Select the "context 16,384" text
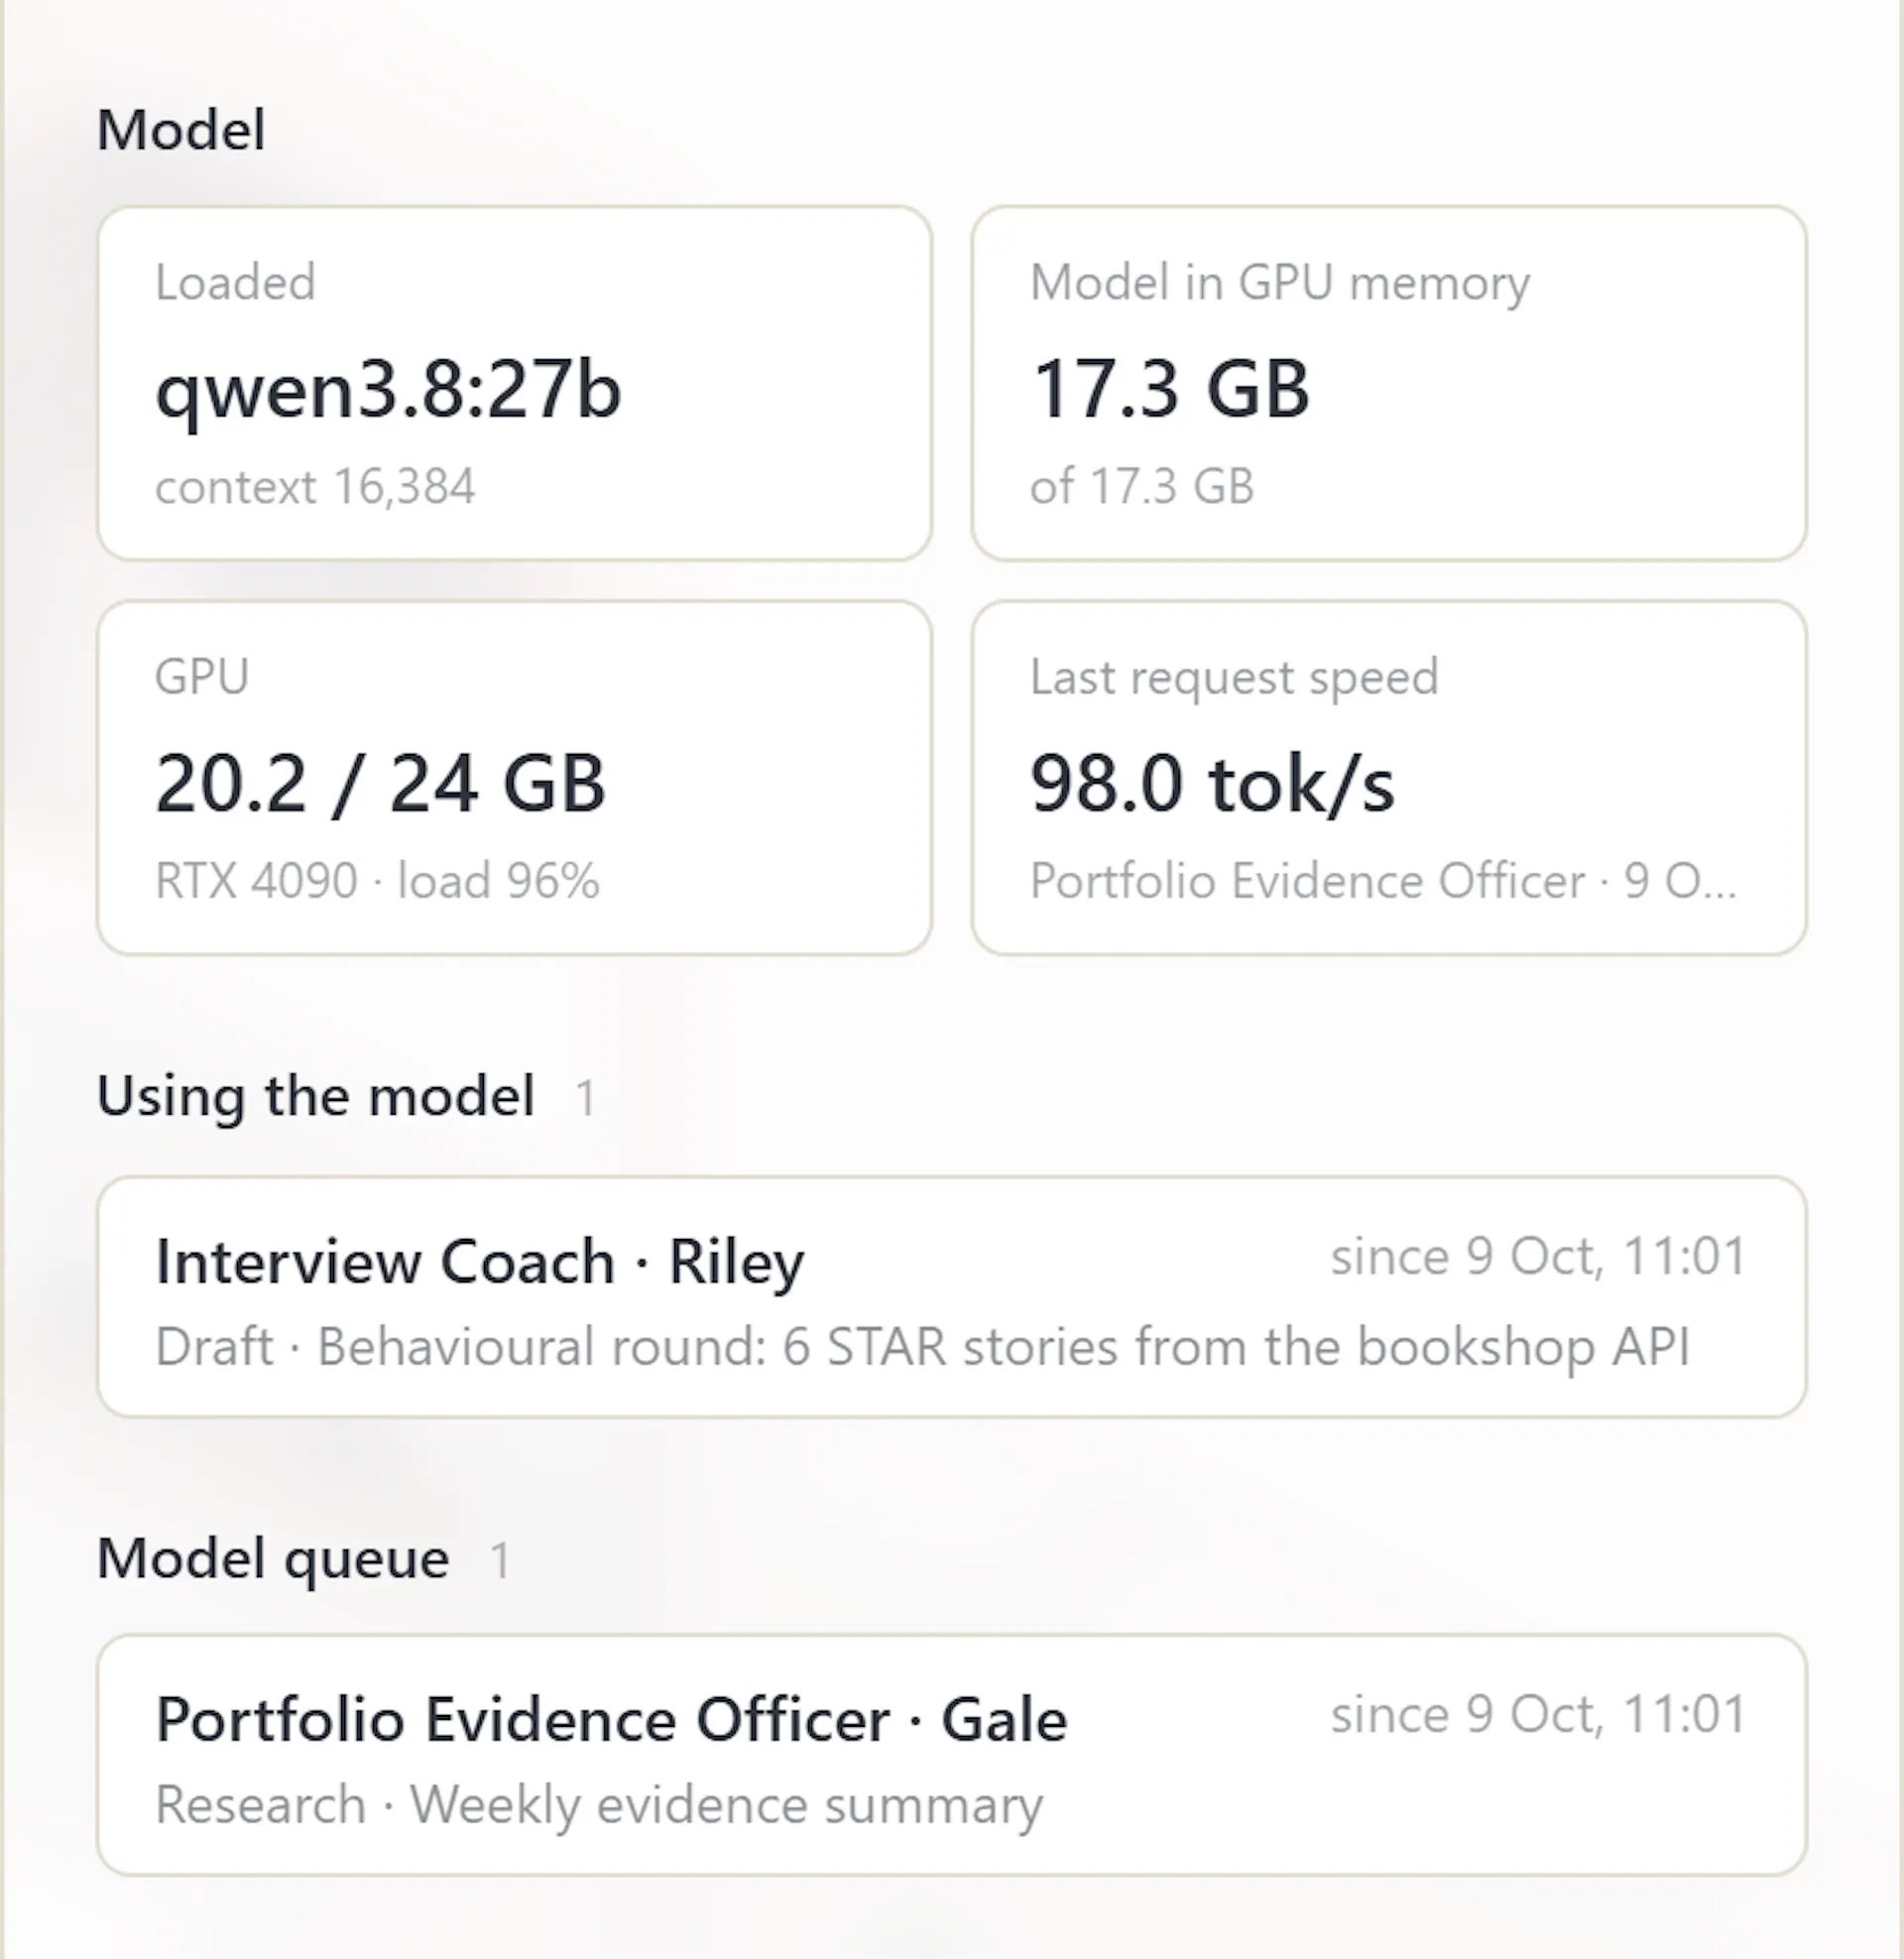1904x1959 pixels. tap(315, 487)
